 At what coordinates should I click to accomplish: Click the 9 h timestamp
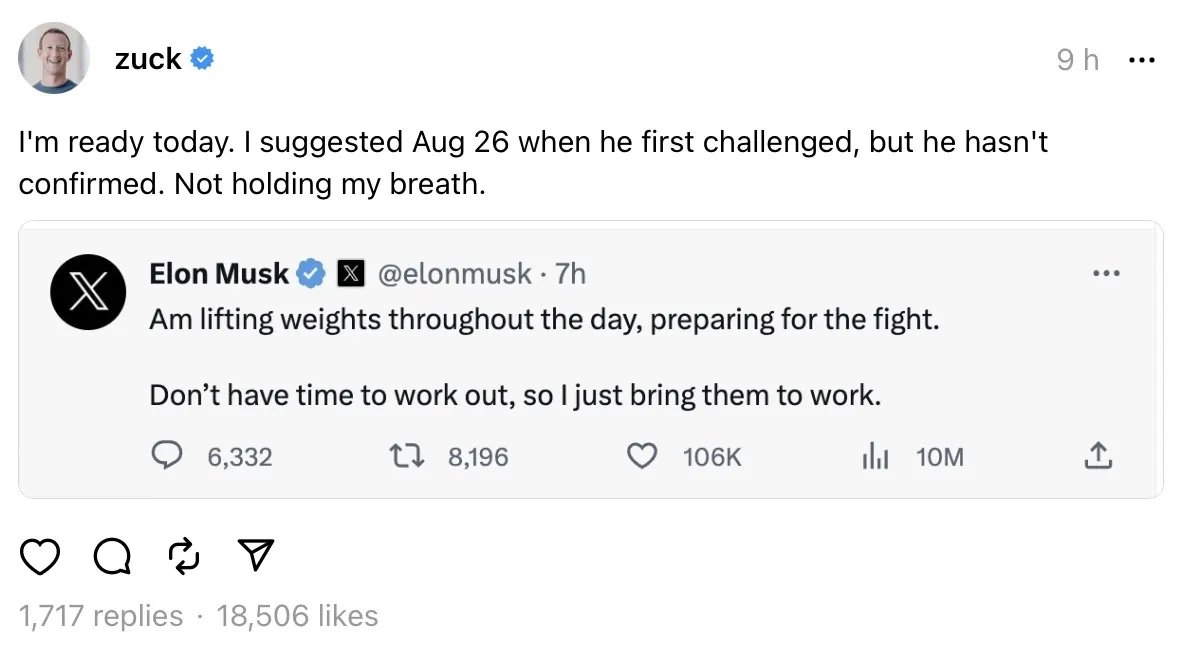click(x=1077, y=60)
